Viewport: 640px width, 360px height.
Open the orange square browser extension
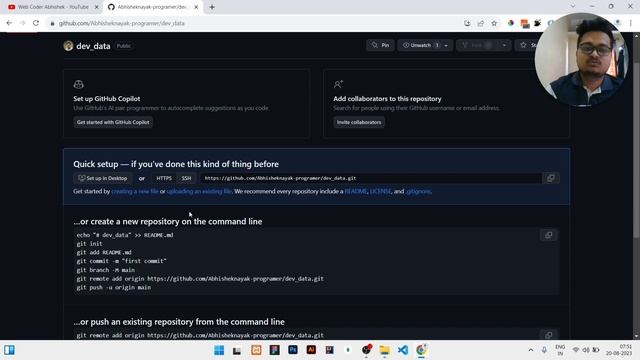(x=525, y=24)
